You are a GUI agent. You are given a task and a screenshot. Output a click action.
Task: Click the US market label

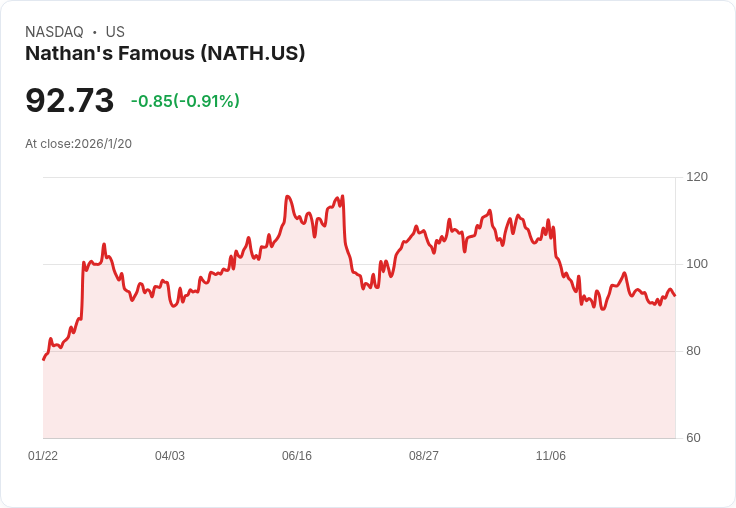coord(115,32)
